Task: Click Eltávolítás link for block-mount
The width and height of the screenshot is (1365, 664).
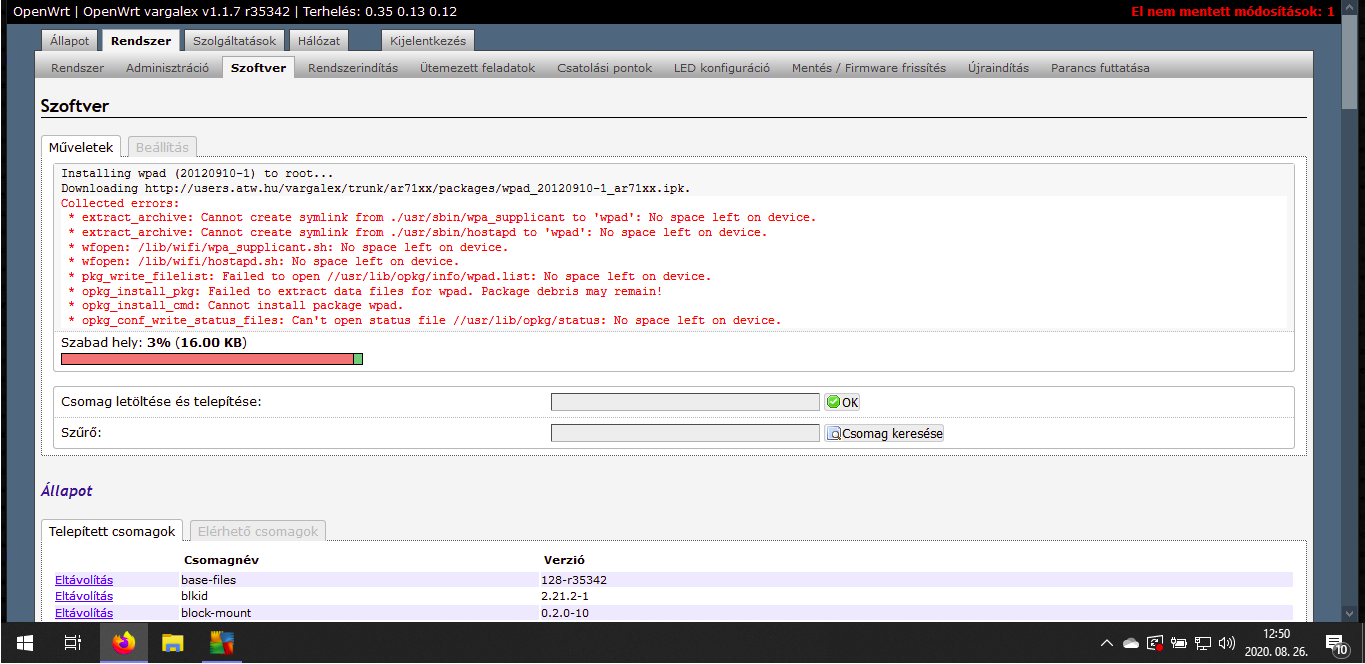Action: click(84, 613)
